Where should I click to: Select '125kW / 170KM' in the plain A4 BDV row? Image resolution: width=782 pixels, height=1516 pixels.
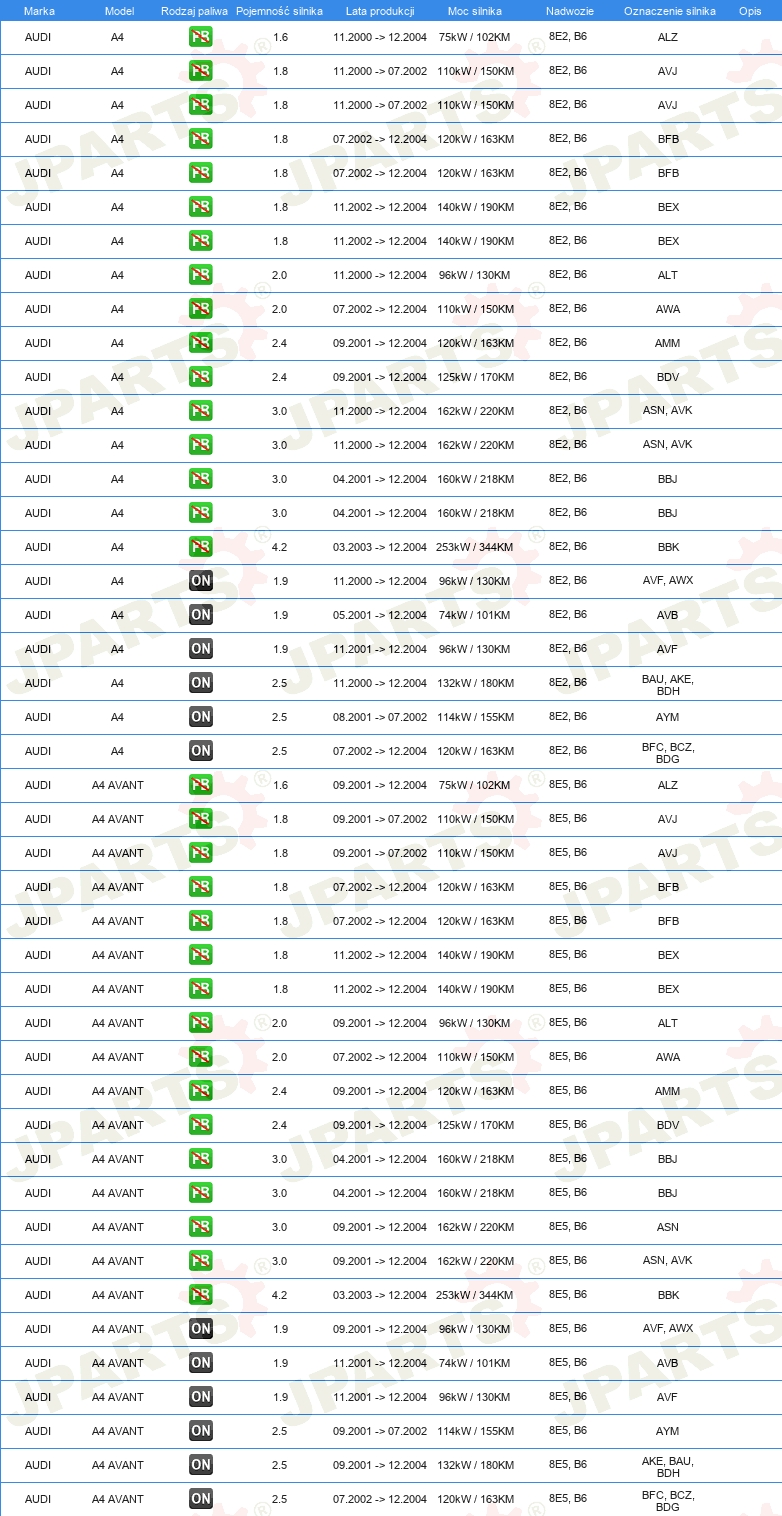[475, 378]
